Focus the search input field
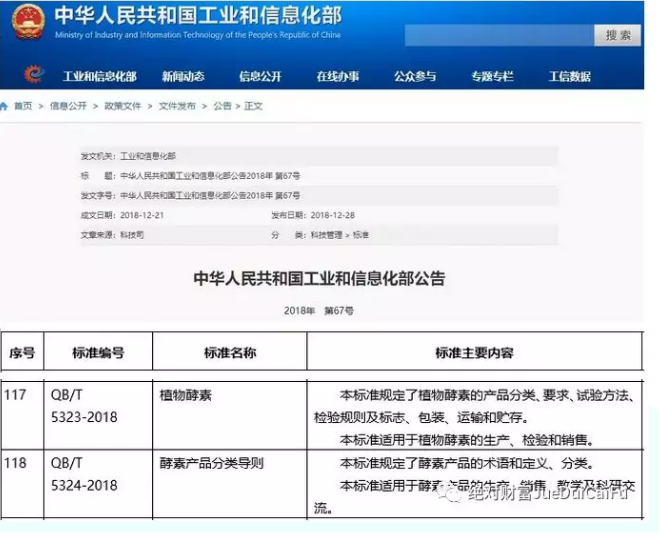The width and height of the screenshot is (660, 536). [x=499, y=35]
